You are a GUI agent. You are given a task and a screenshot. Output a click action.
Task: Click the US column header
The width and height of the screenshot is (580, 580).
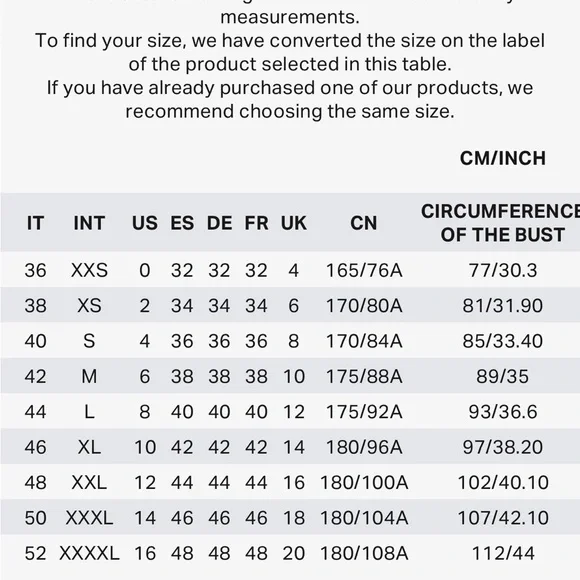[145, 223]
